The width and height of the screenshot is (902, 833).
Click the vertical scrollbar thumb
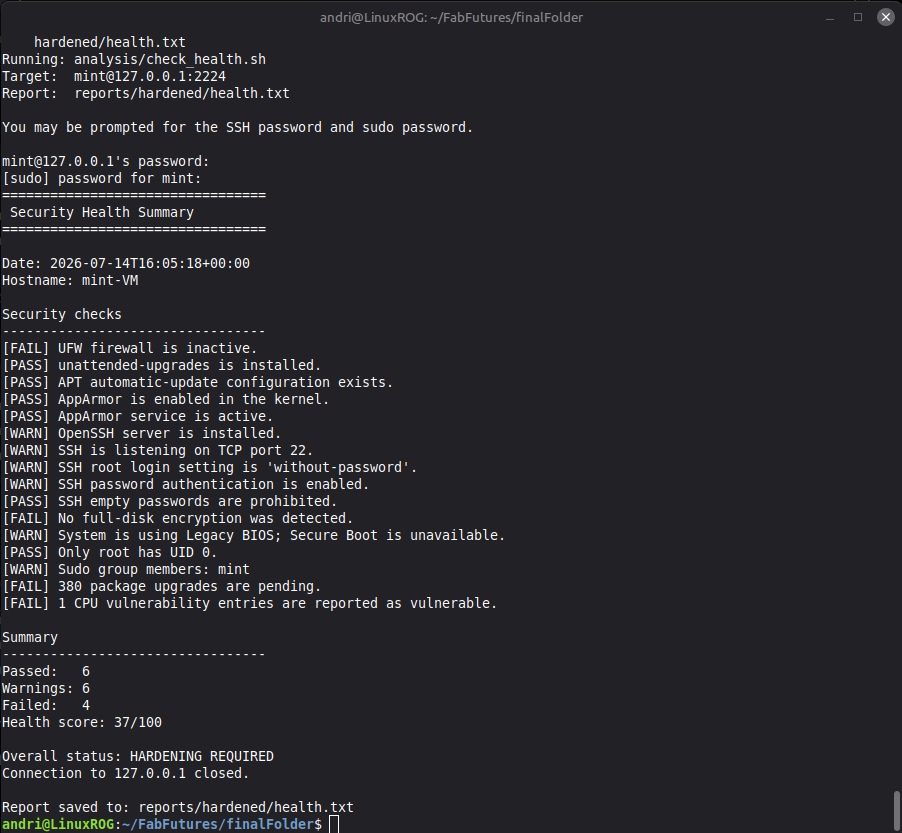(x=896, y=811)
